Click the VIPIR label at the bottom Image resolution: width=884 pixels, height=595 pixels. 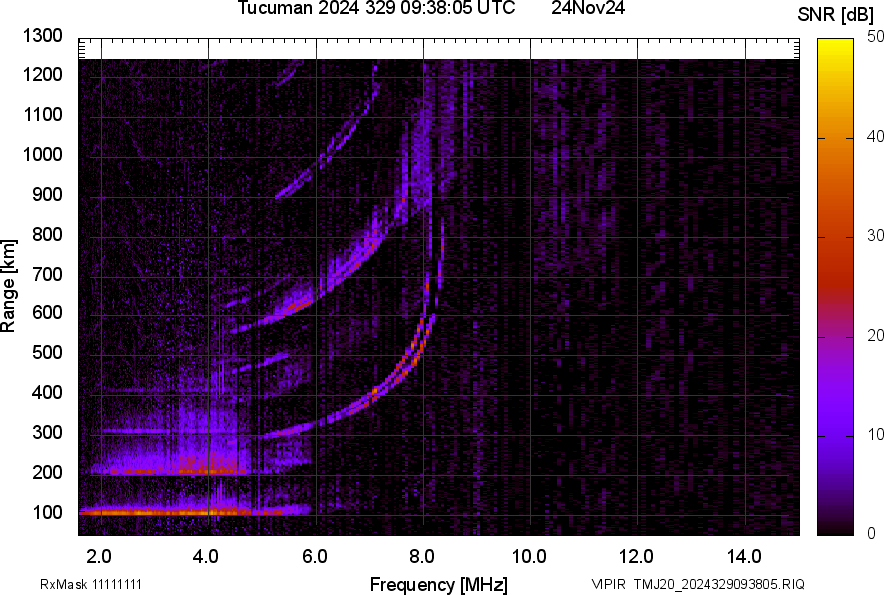(610, 584)
